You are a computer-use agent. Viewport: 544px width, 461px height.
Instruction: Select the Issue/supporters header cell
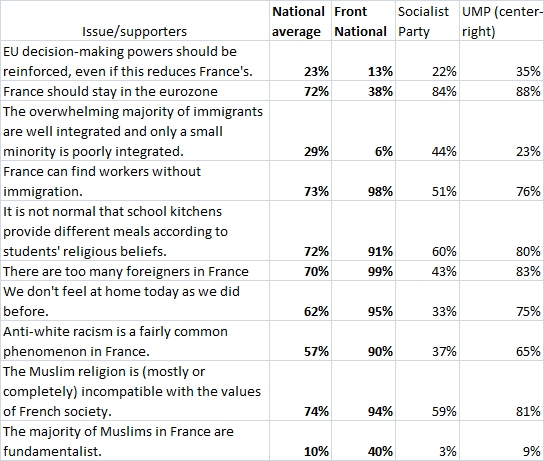coord(135,21)
